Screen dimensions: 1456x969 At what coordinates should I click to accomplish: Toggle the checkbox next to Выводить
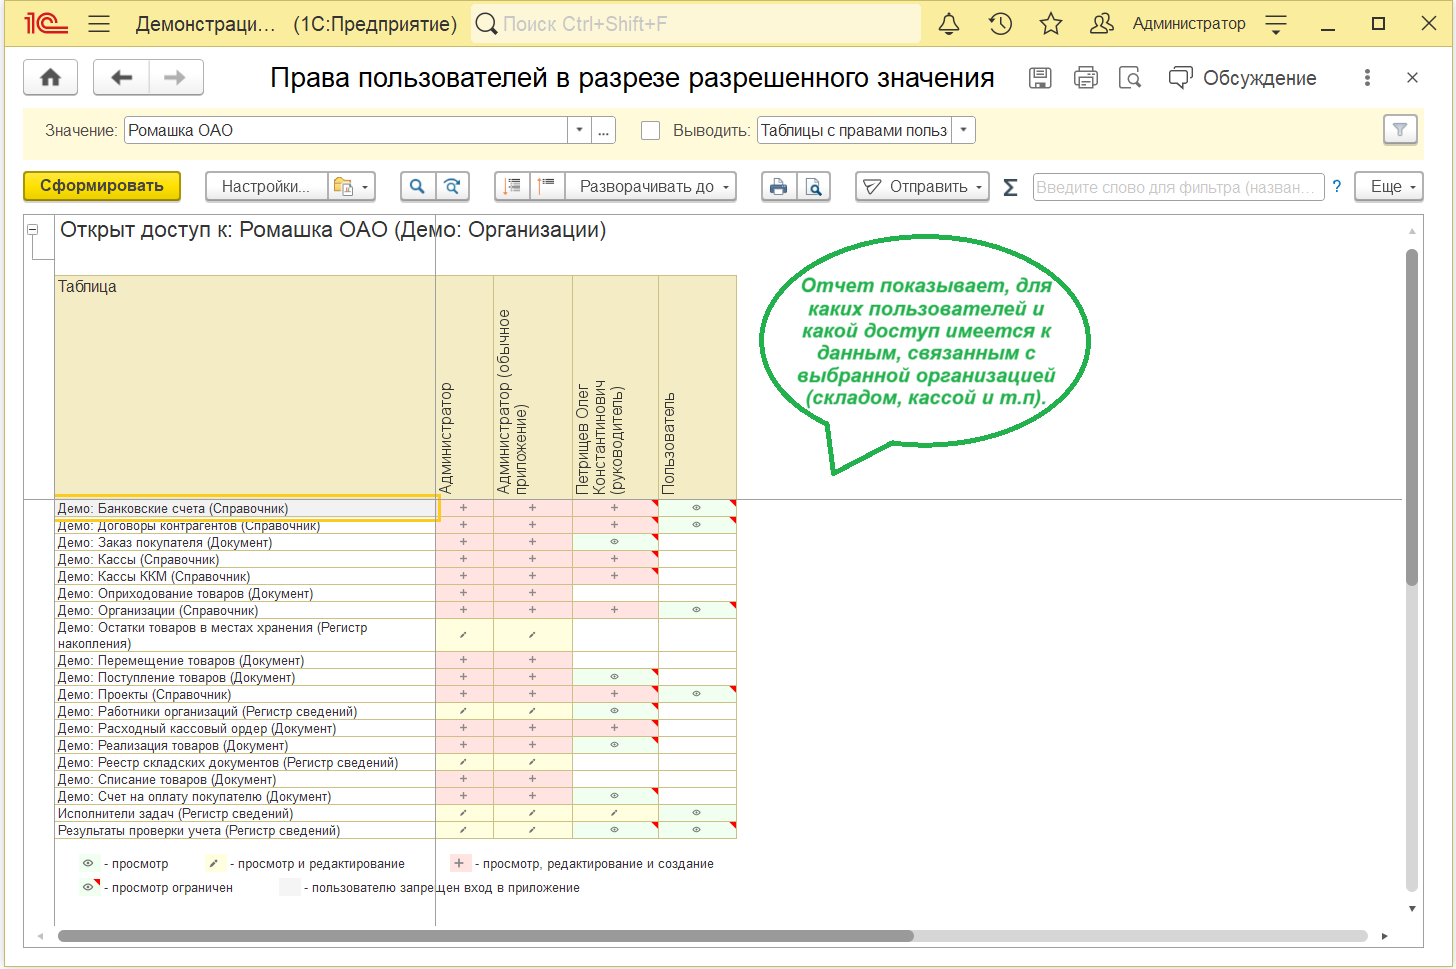coord(650,131)
